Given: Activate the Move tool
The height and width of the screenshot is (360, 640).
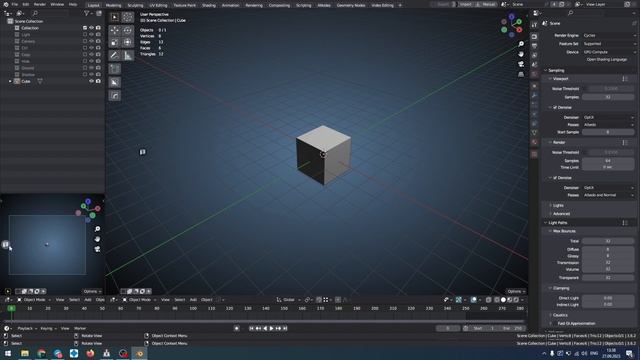Looking at the screenshot, I should pyautogui.click(x=115, y=30).
